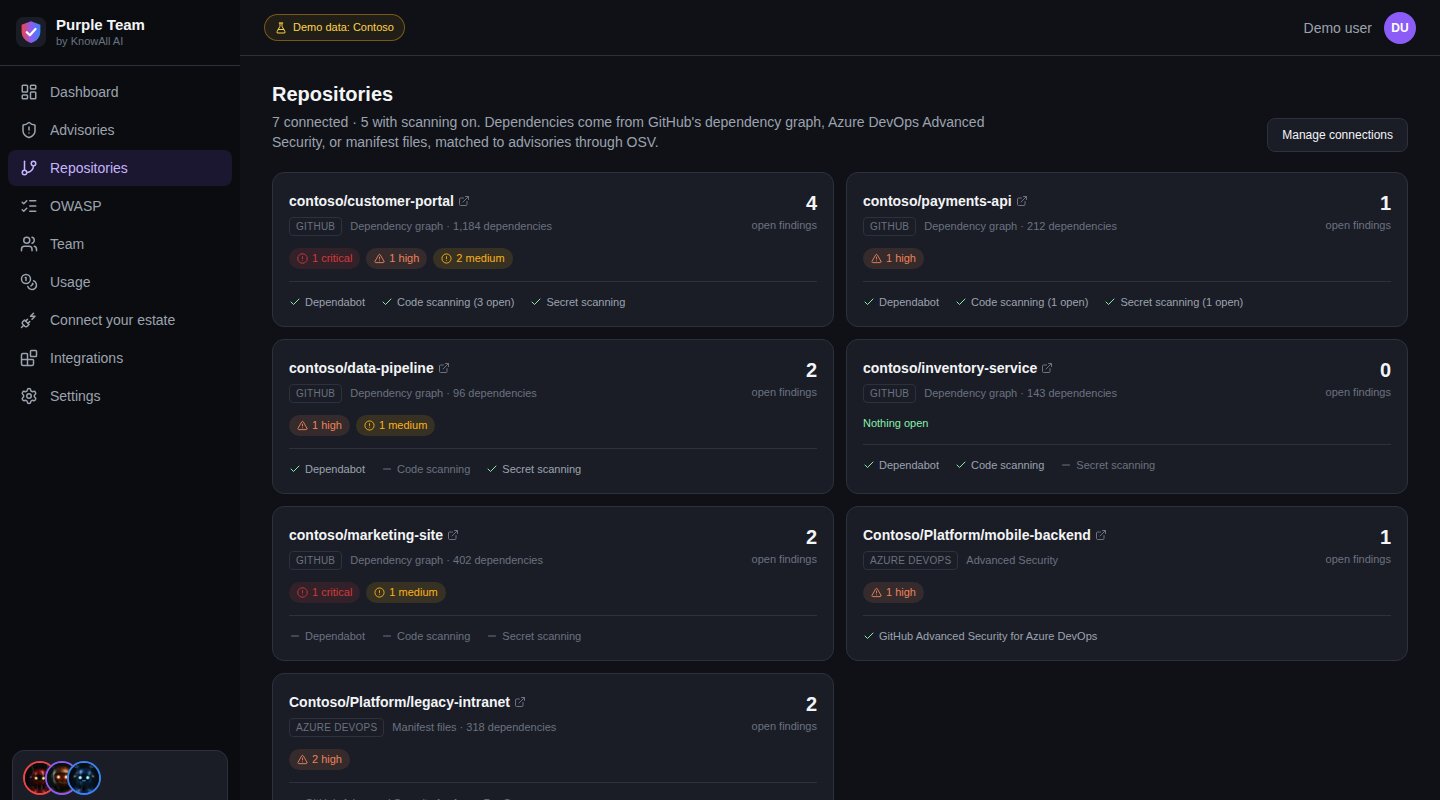Click the Connect your estate plug icon
The image size is (1440, 800).
point(29,320)
